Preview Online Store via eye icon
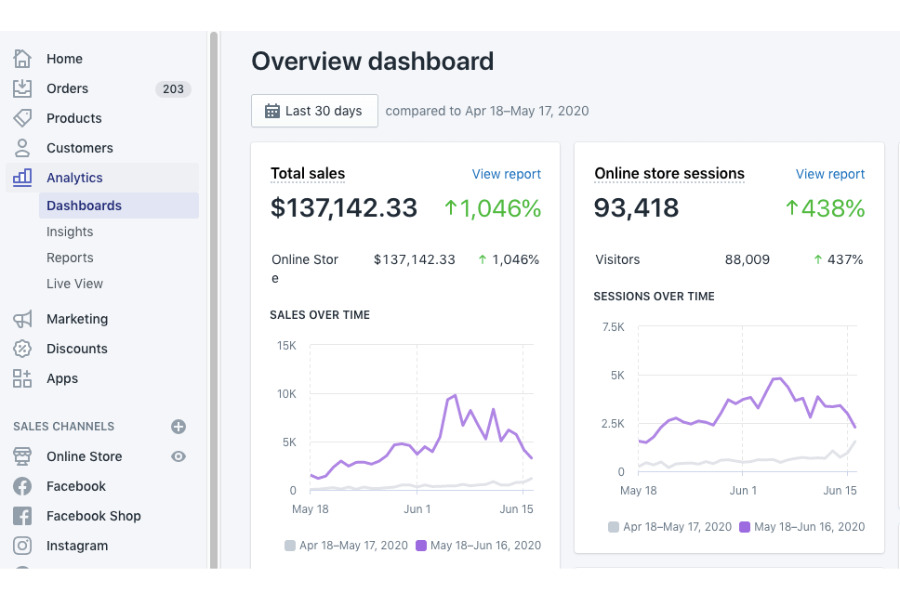This screenshot has height=600, width=900. click(178, 456)
